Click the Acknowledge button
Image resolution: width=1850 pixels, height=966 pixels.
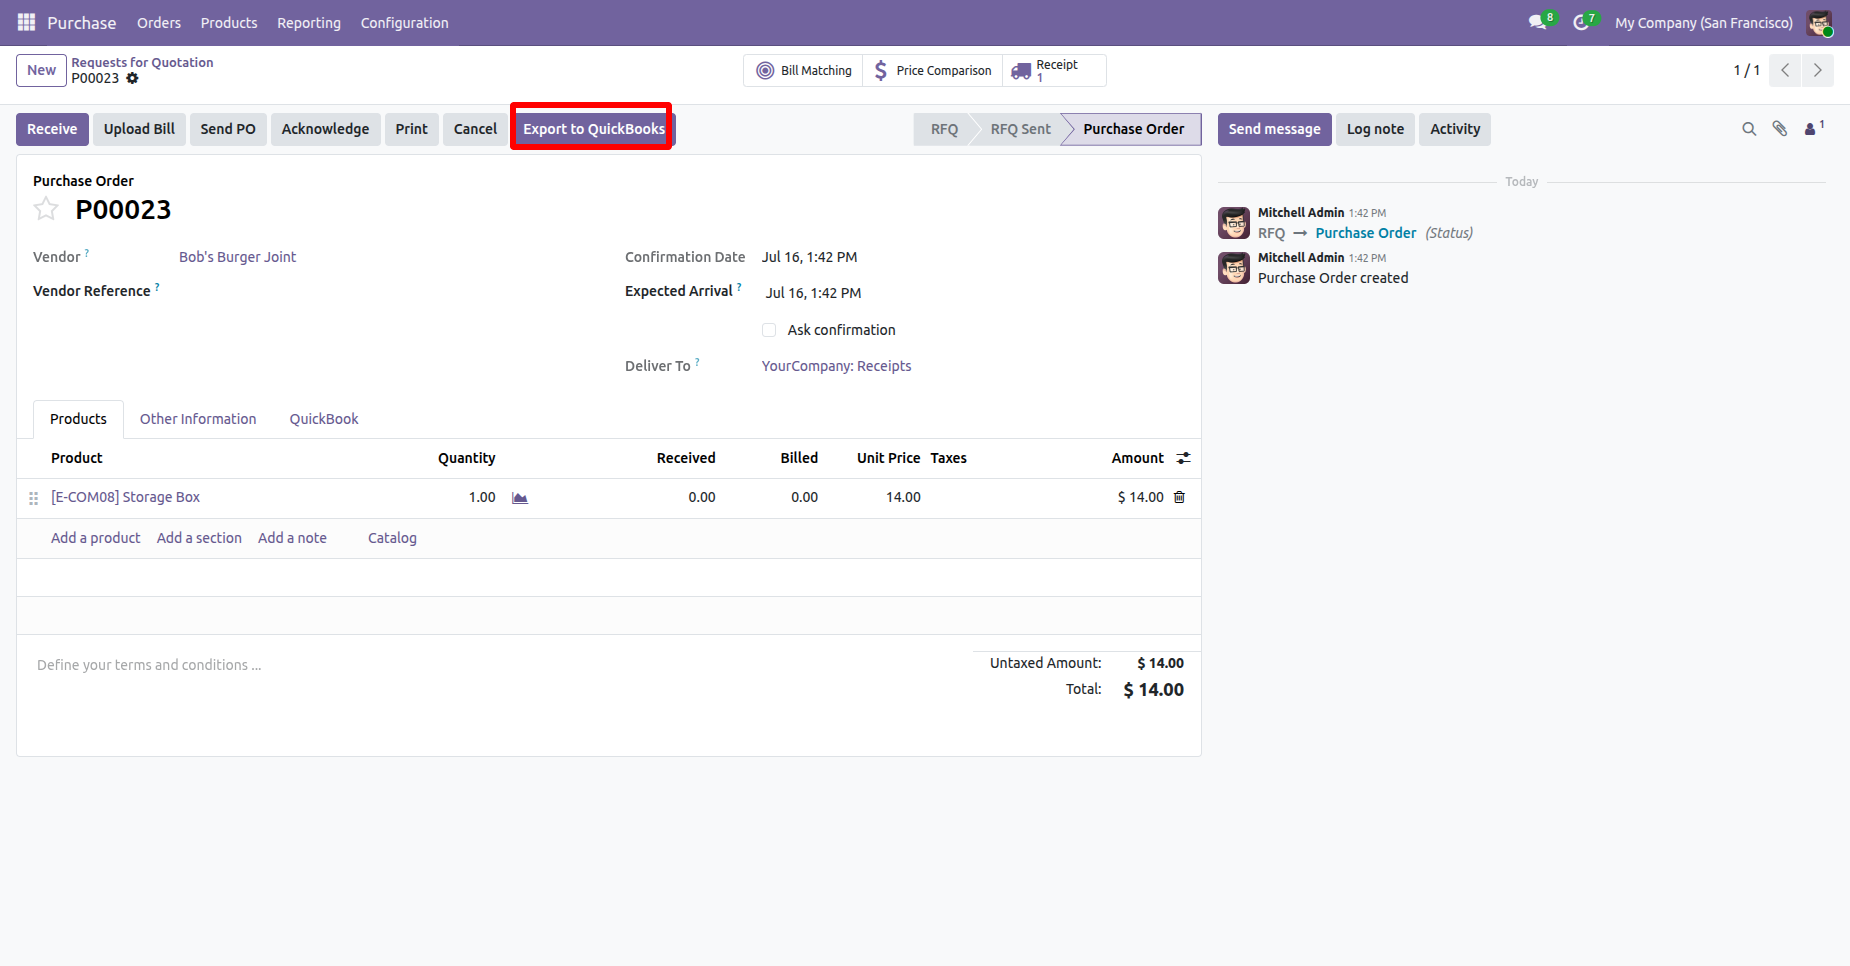pos(325,129)
